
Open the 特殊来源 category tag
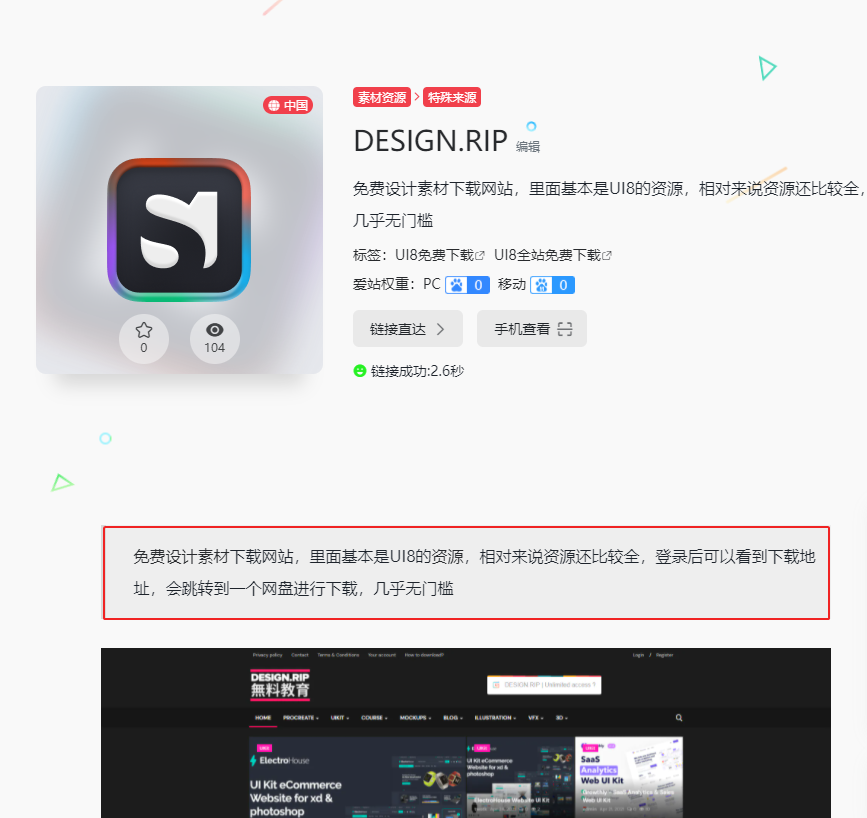click(x=452, y=97)
